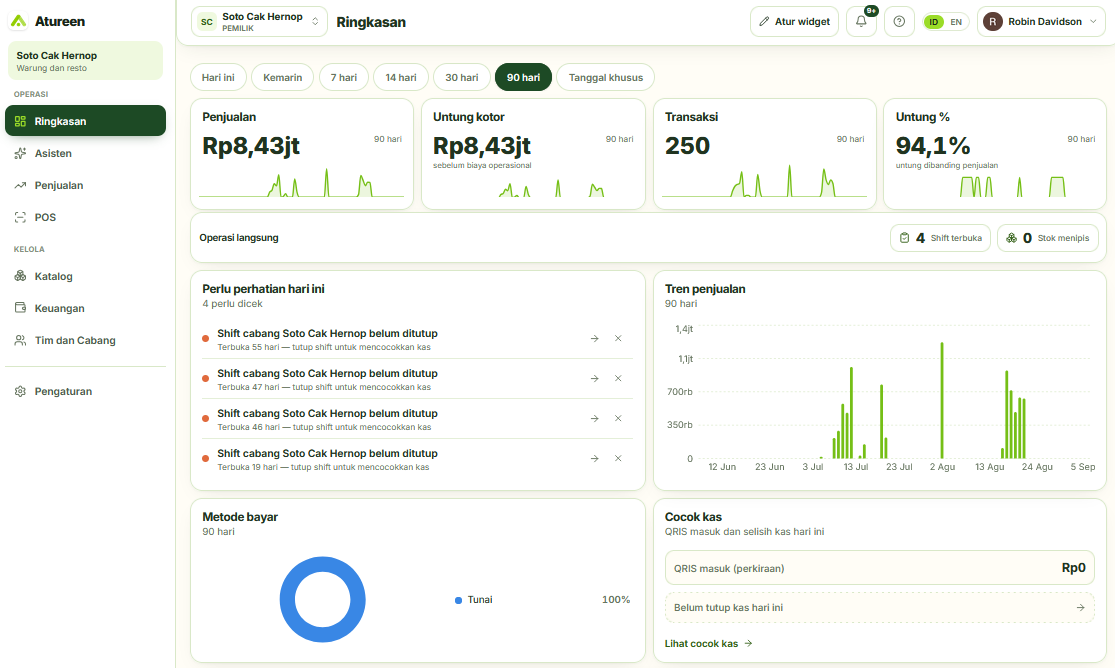Click the Transaksi 250 card
This screenshot has width=1115, height=668.
(x=764, y=154)
